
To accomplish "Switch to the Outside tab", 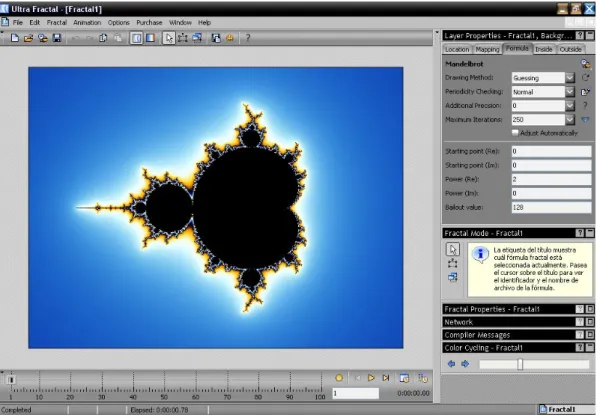I will click(x=570, y=49).
